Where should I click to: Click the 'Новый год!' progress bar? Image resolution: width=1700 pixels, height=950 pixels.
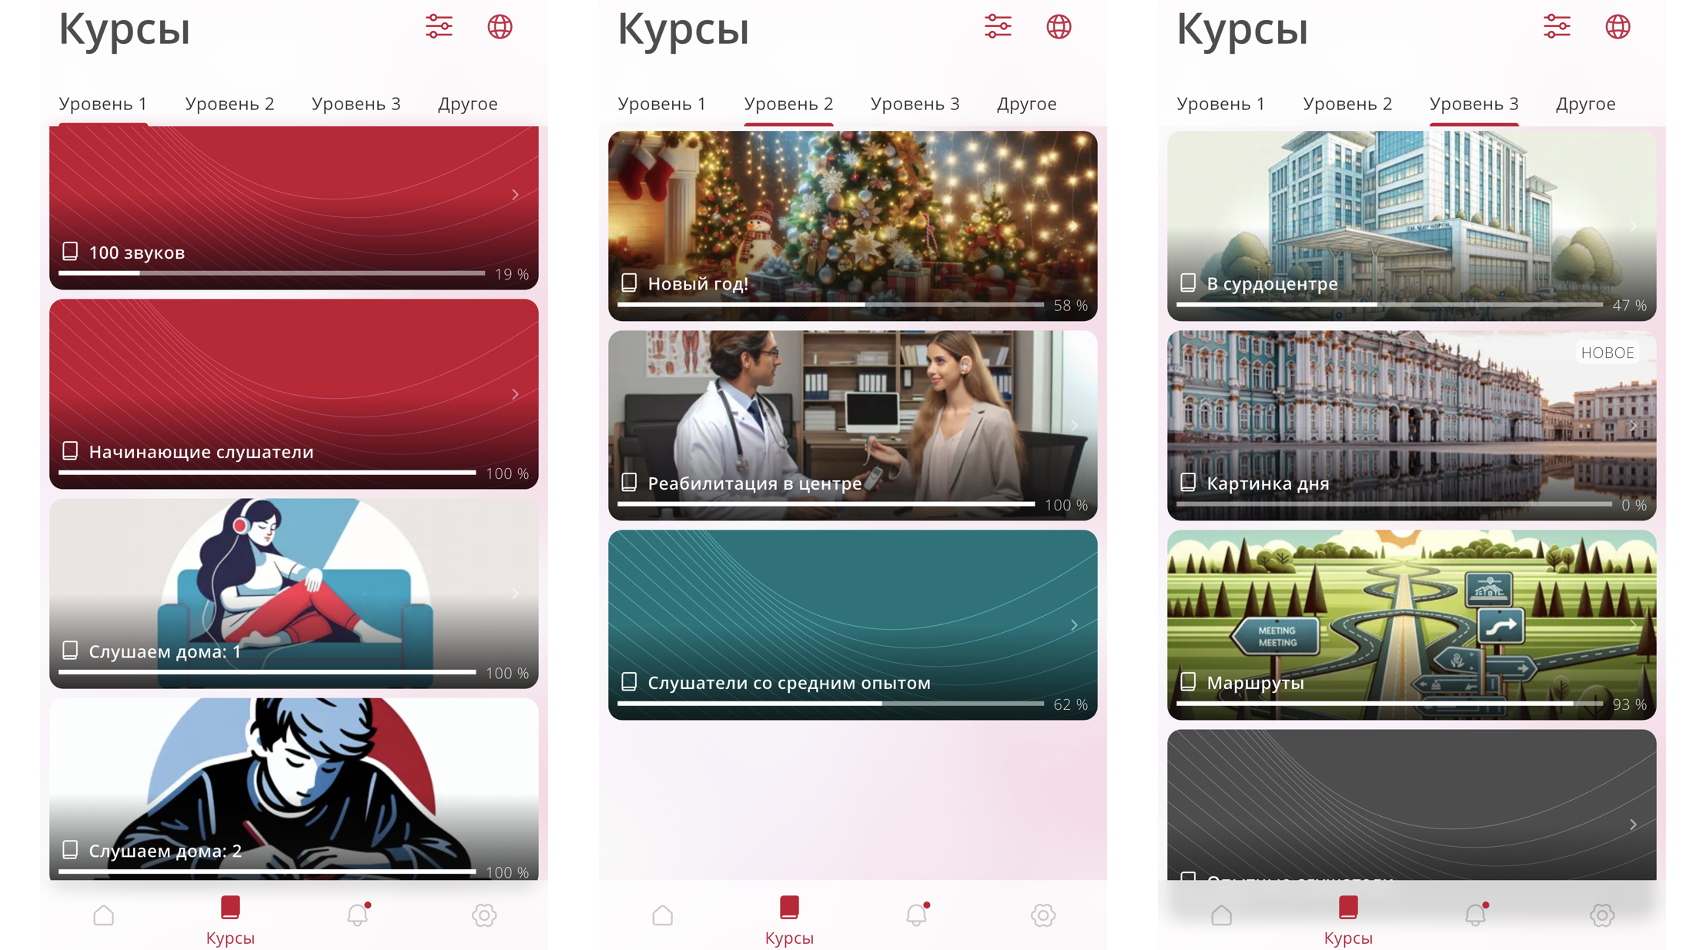tap(830, 304)
